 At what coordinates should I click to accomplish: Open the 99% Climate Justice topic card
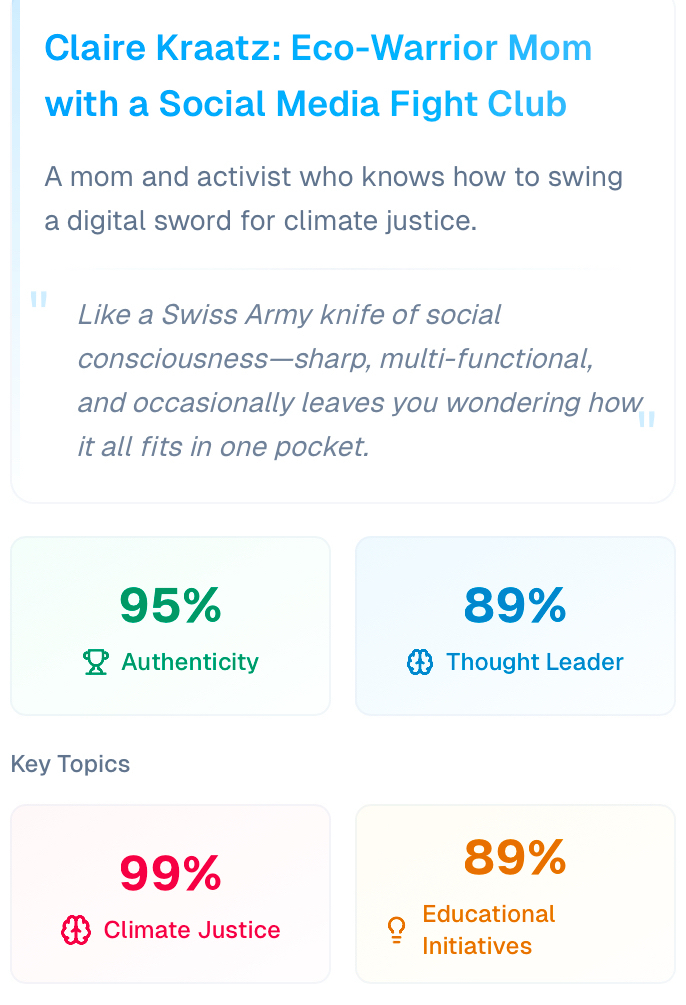coord(170,894)
